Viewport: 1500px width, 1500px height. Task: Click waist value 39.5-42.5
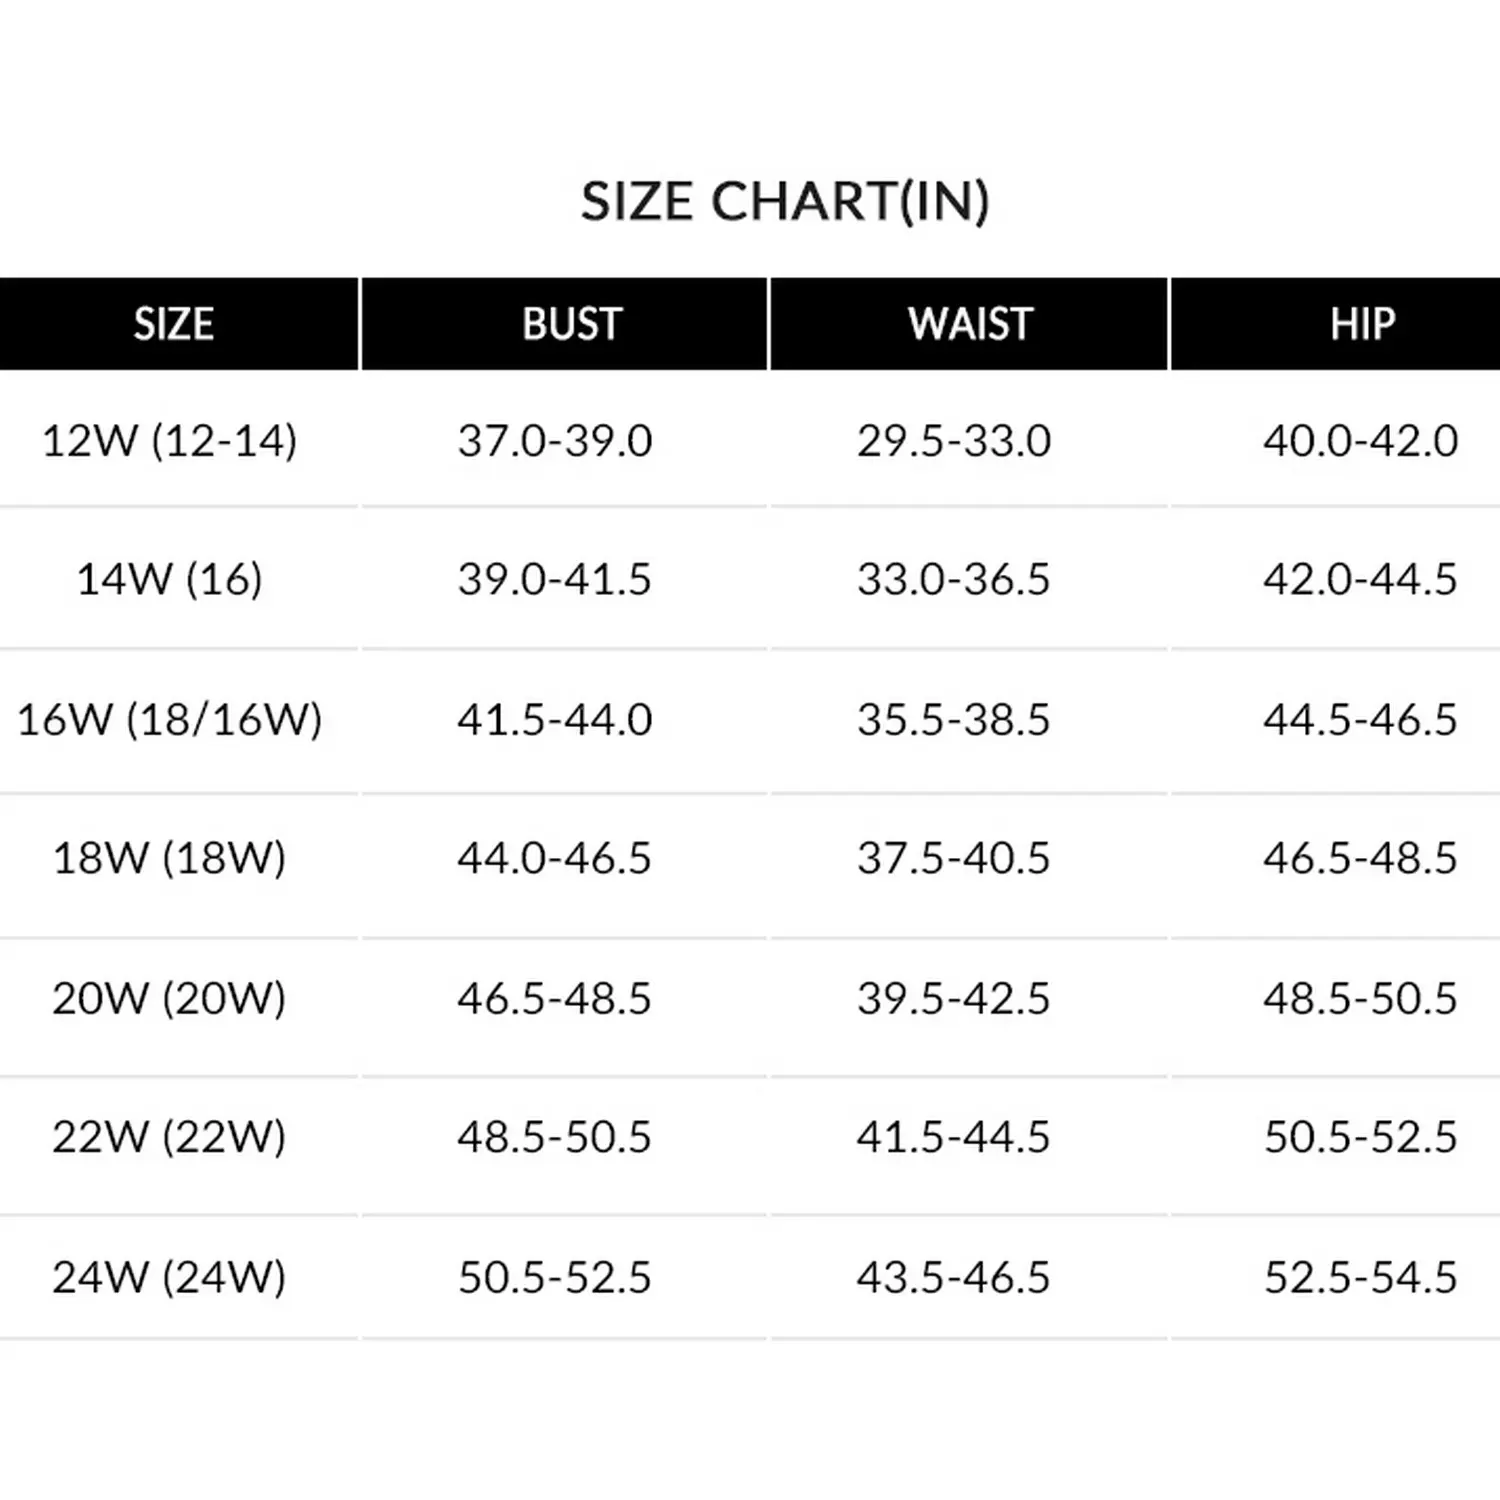click(x=954, y=998)
